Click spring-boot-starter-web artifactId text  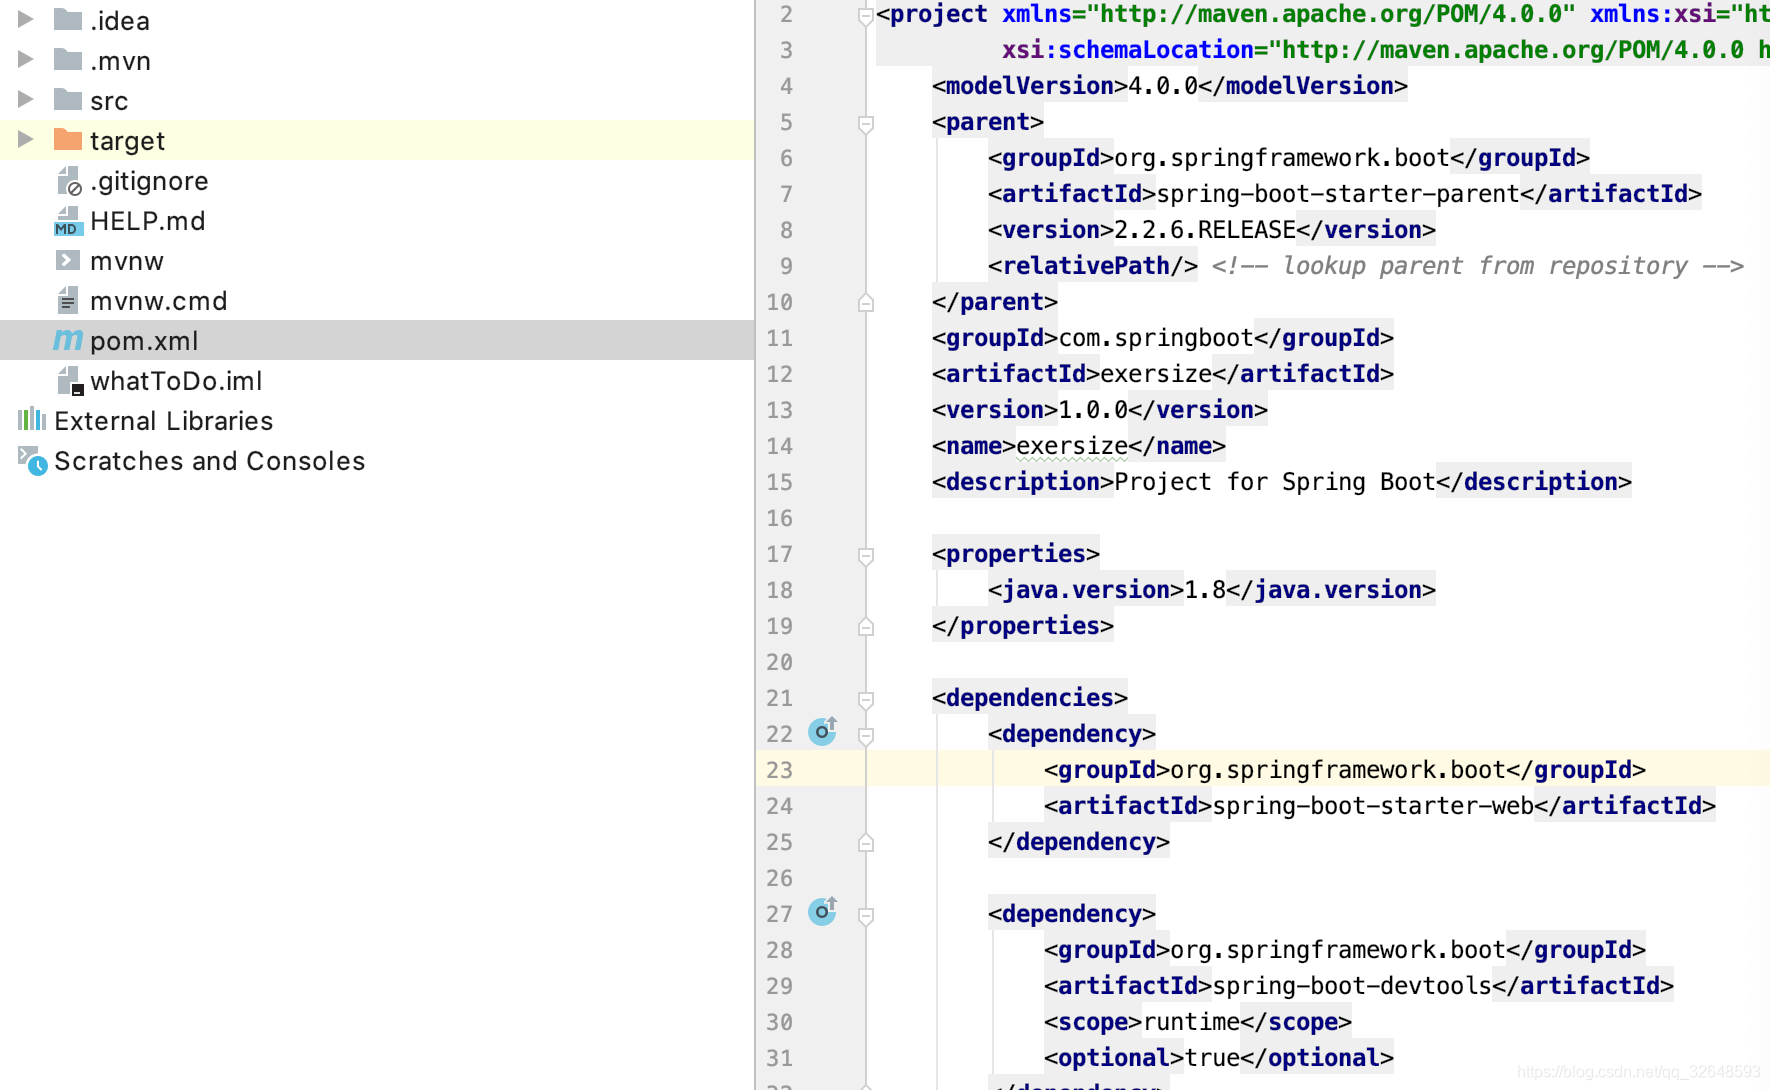tap(1373, 806)
